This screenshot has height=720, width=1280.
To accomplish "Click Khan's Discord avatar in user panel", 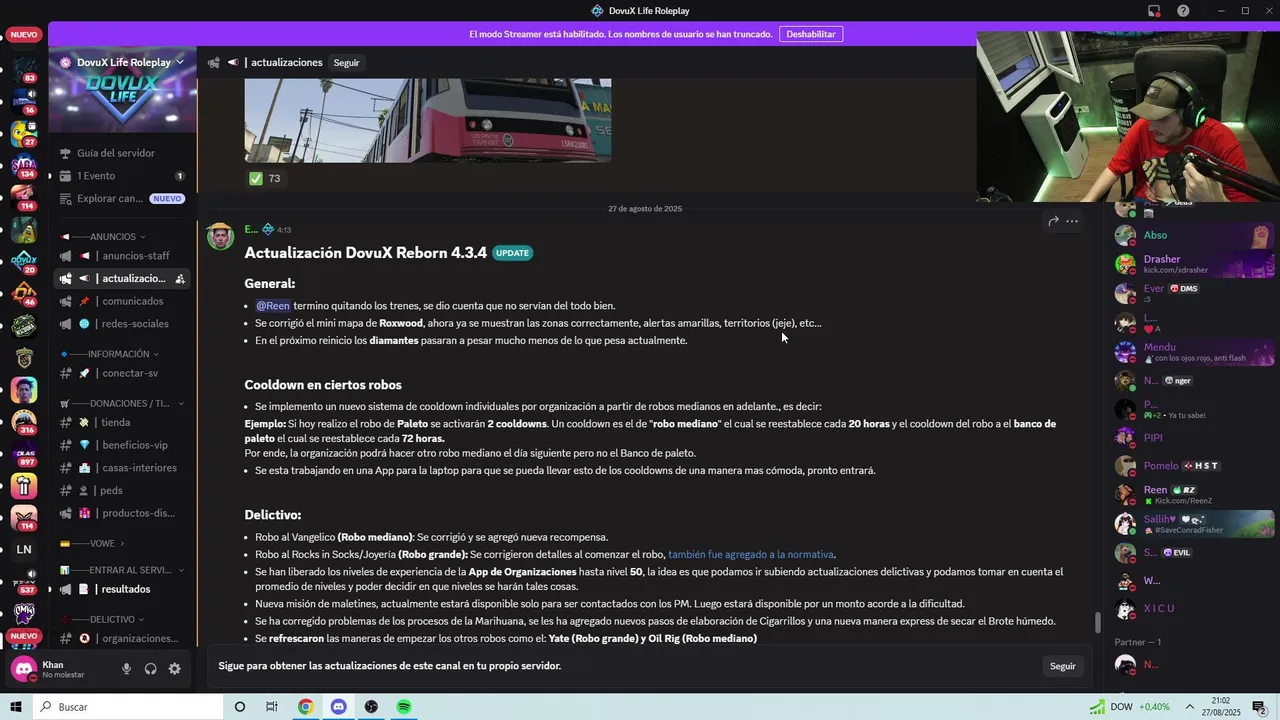I will tap(24, 669).
